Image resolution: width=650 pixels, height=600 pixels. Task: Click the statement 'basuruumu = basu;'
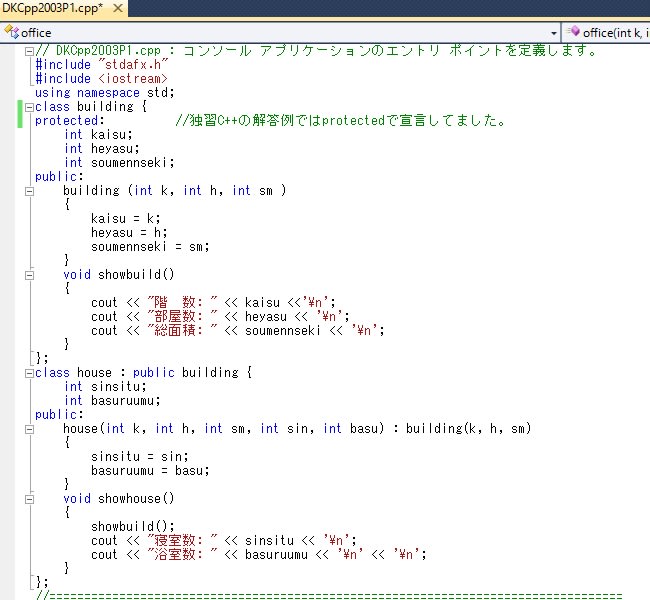pyautogui.click(x=150, y=471)
